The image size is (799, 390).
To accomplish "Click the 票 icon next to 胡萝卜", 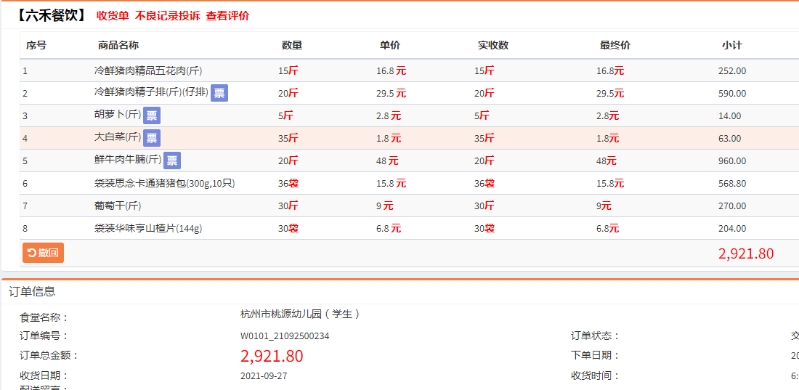I will [152, 115].
